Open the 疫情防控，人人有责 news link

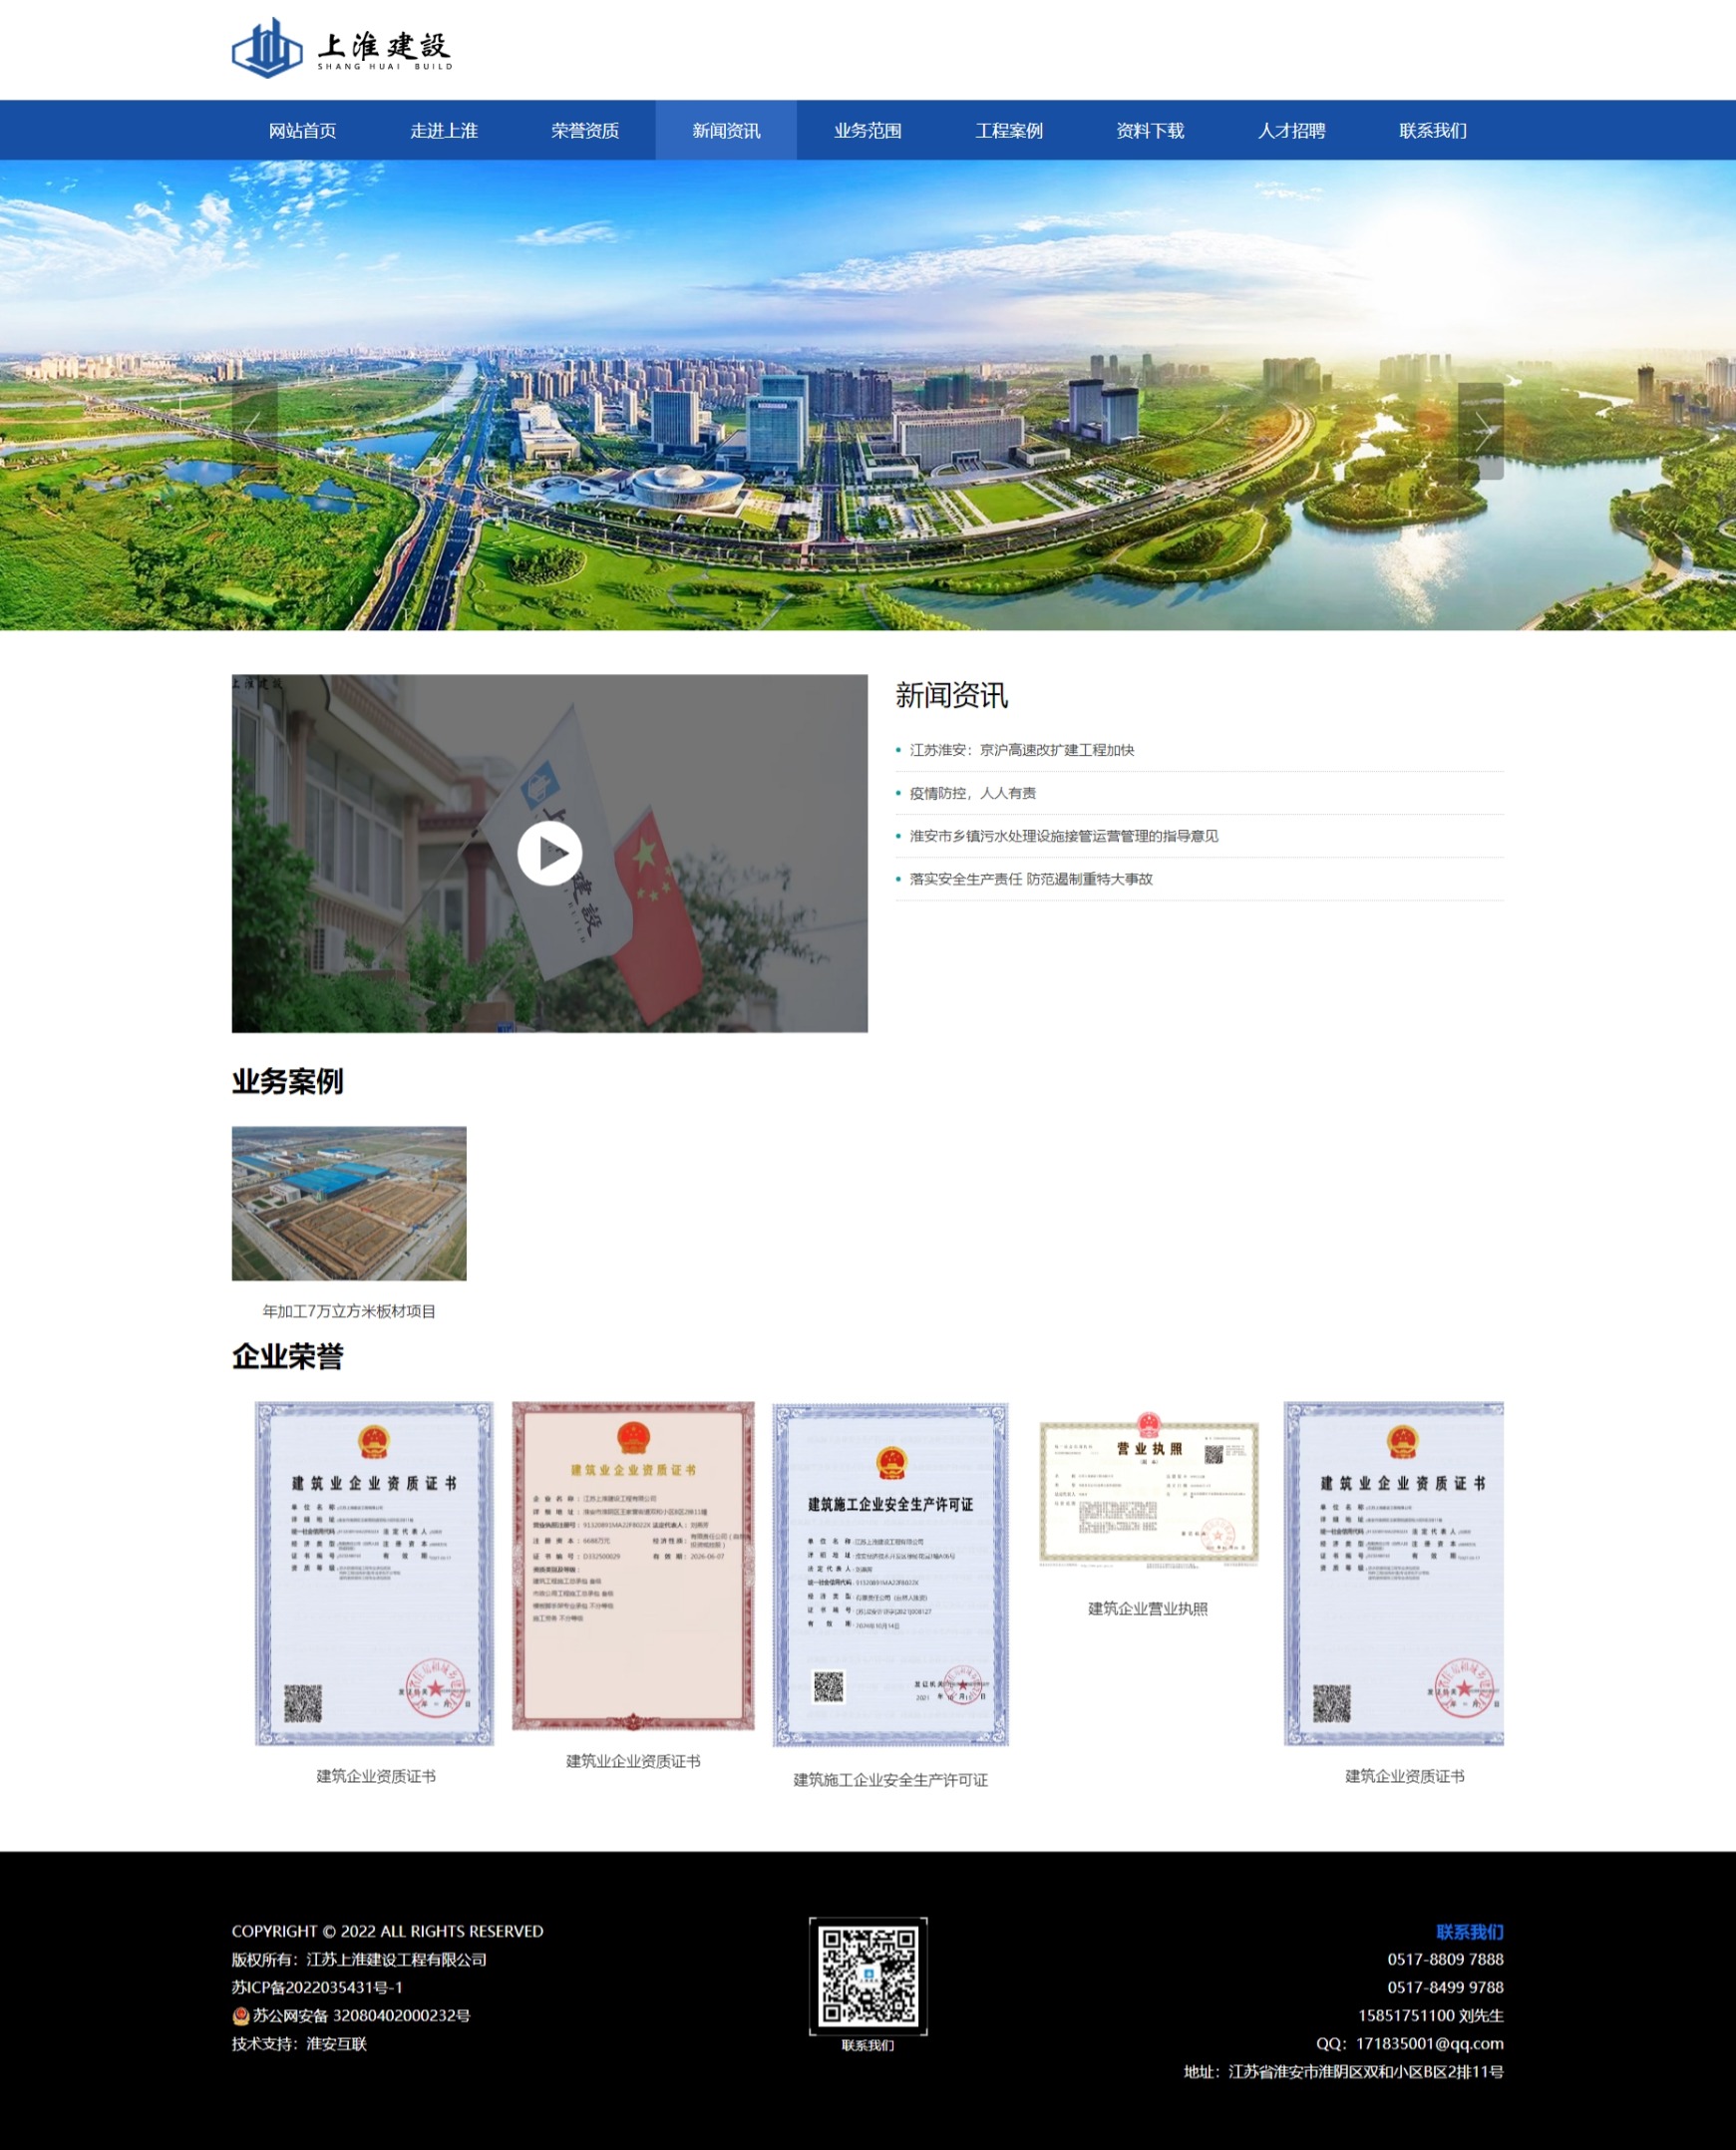[x=972, y=793]
